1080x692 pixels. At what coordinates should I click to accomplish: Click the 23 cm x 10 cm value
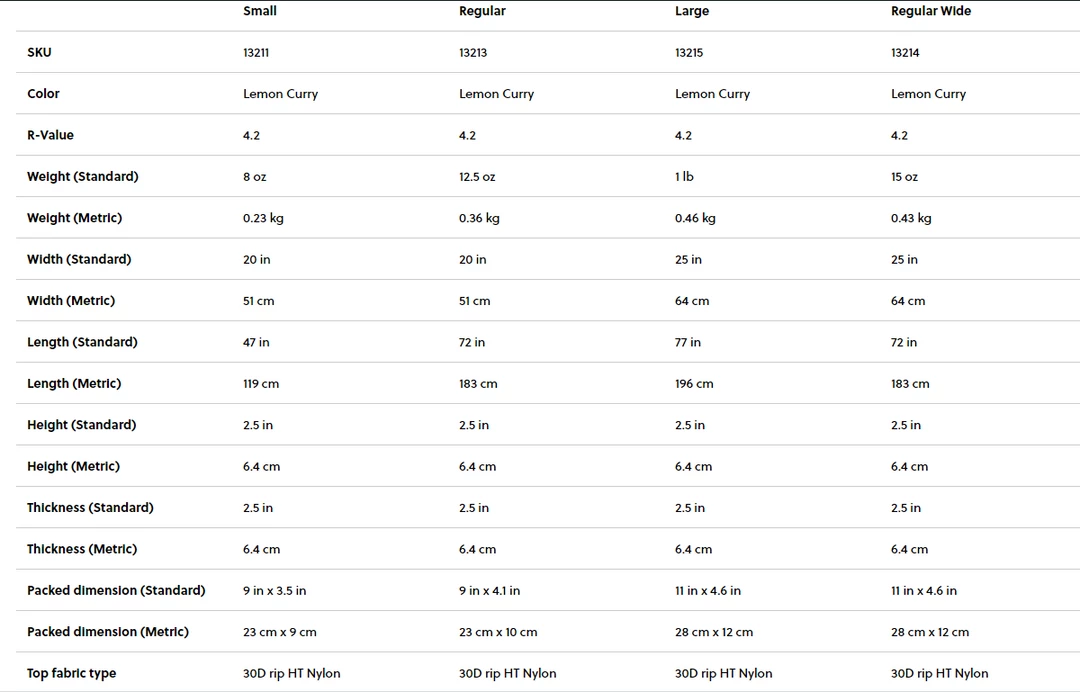(x=498, y=632)
